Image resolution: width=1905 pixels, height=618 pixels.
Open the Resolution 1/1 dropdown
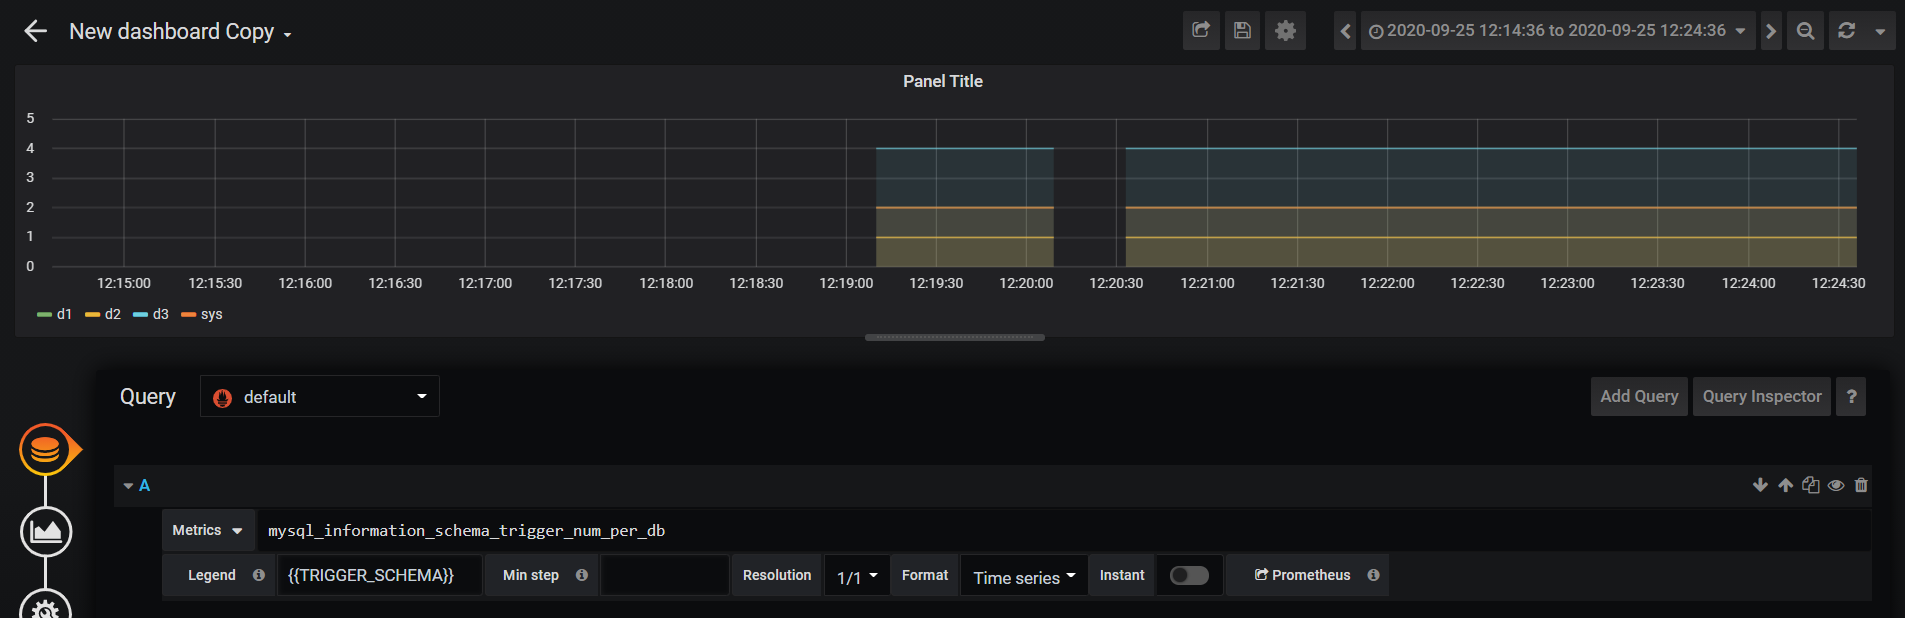857,576
